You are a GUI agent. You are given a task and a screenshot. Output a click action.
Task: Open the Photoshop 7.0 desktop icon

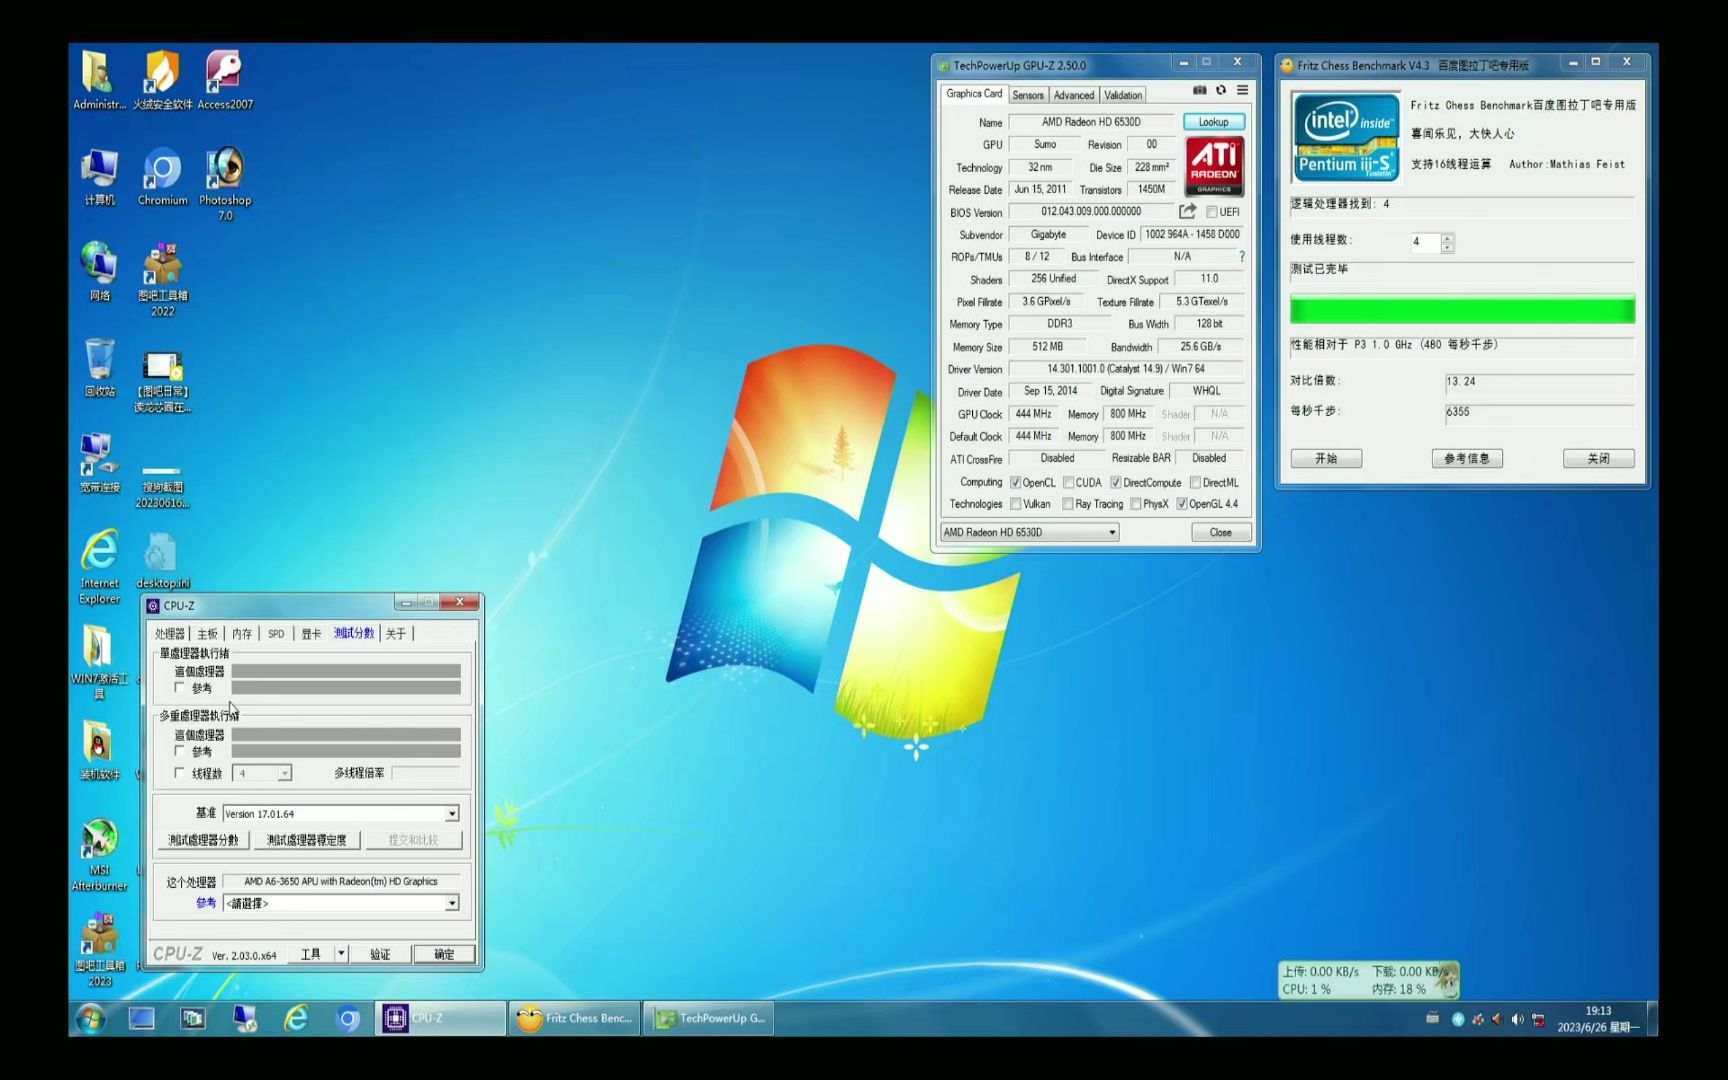click(x=225, y=184)
